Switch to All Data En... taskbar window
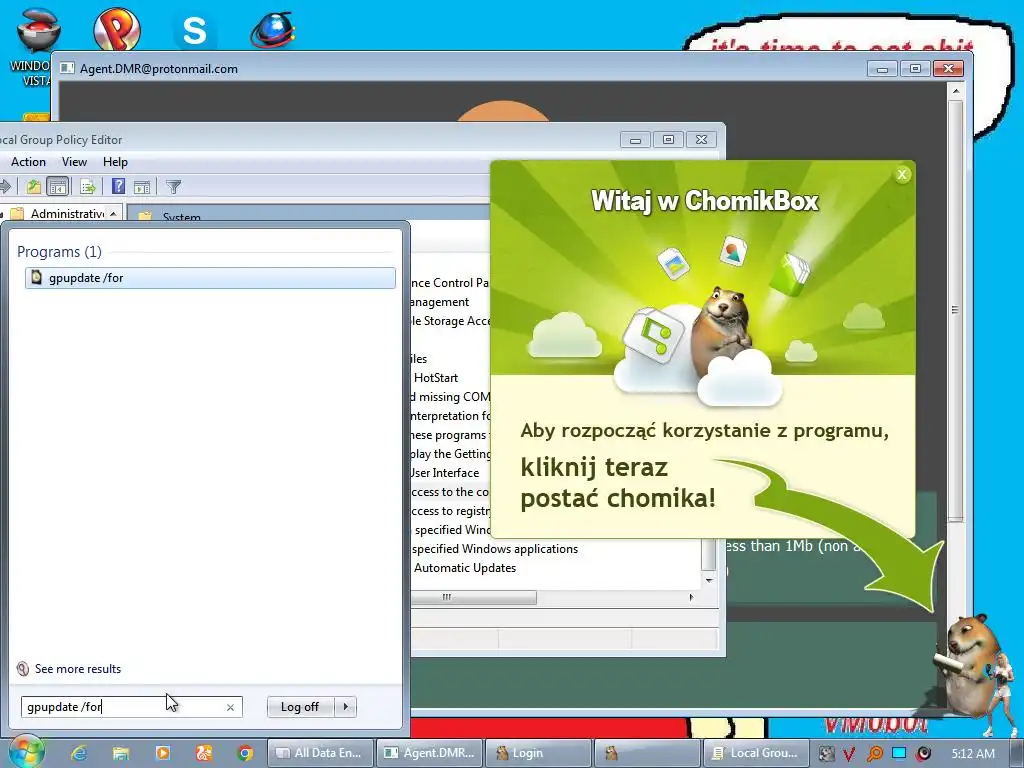 (x=319, y=753)
